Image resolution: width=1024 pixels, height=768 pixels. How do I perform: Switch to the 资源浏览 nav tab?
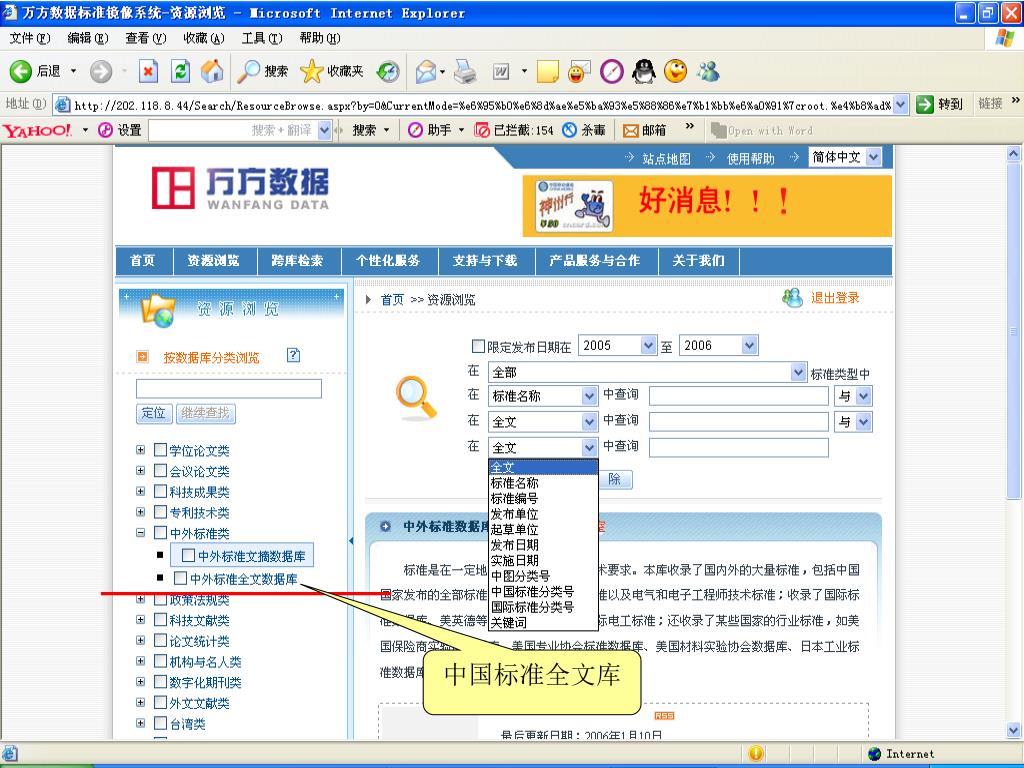tap(214, 261)
